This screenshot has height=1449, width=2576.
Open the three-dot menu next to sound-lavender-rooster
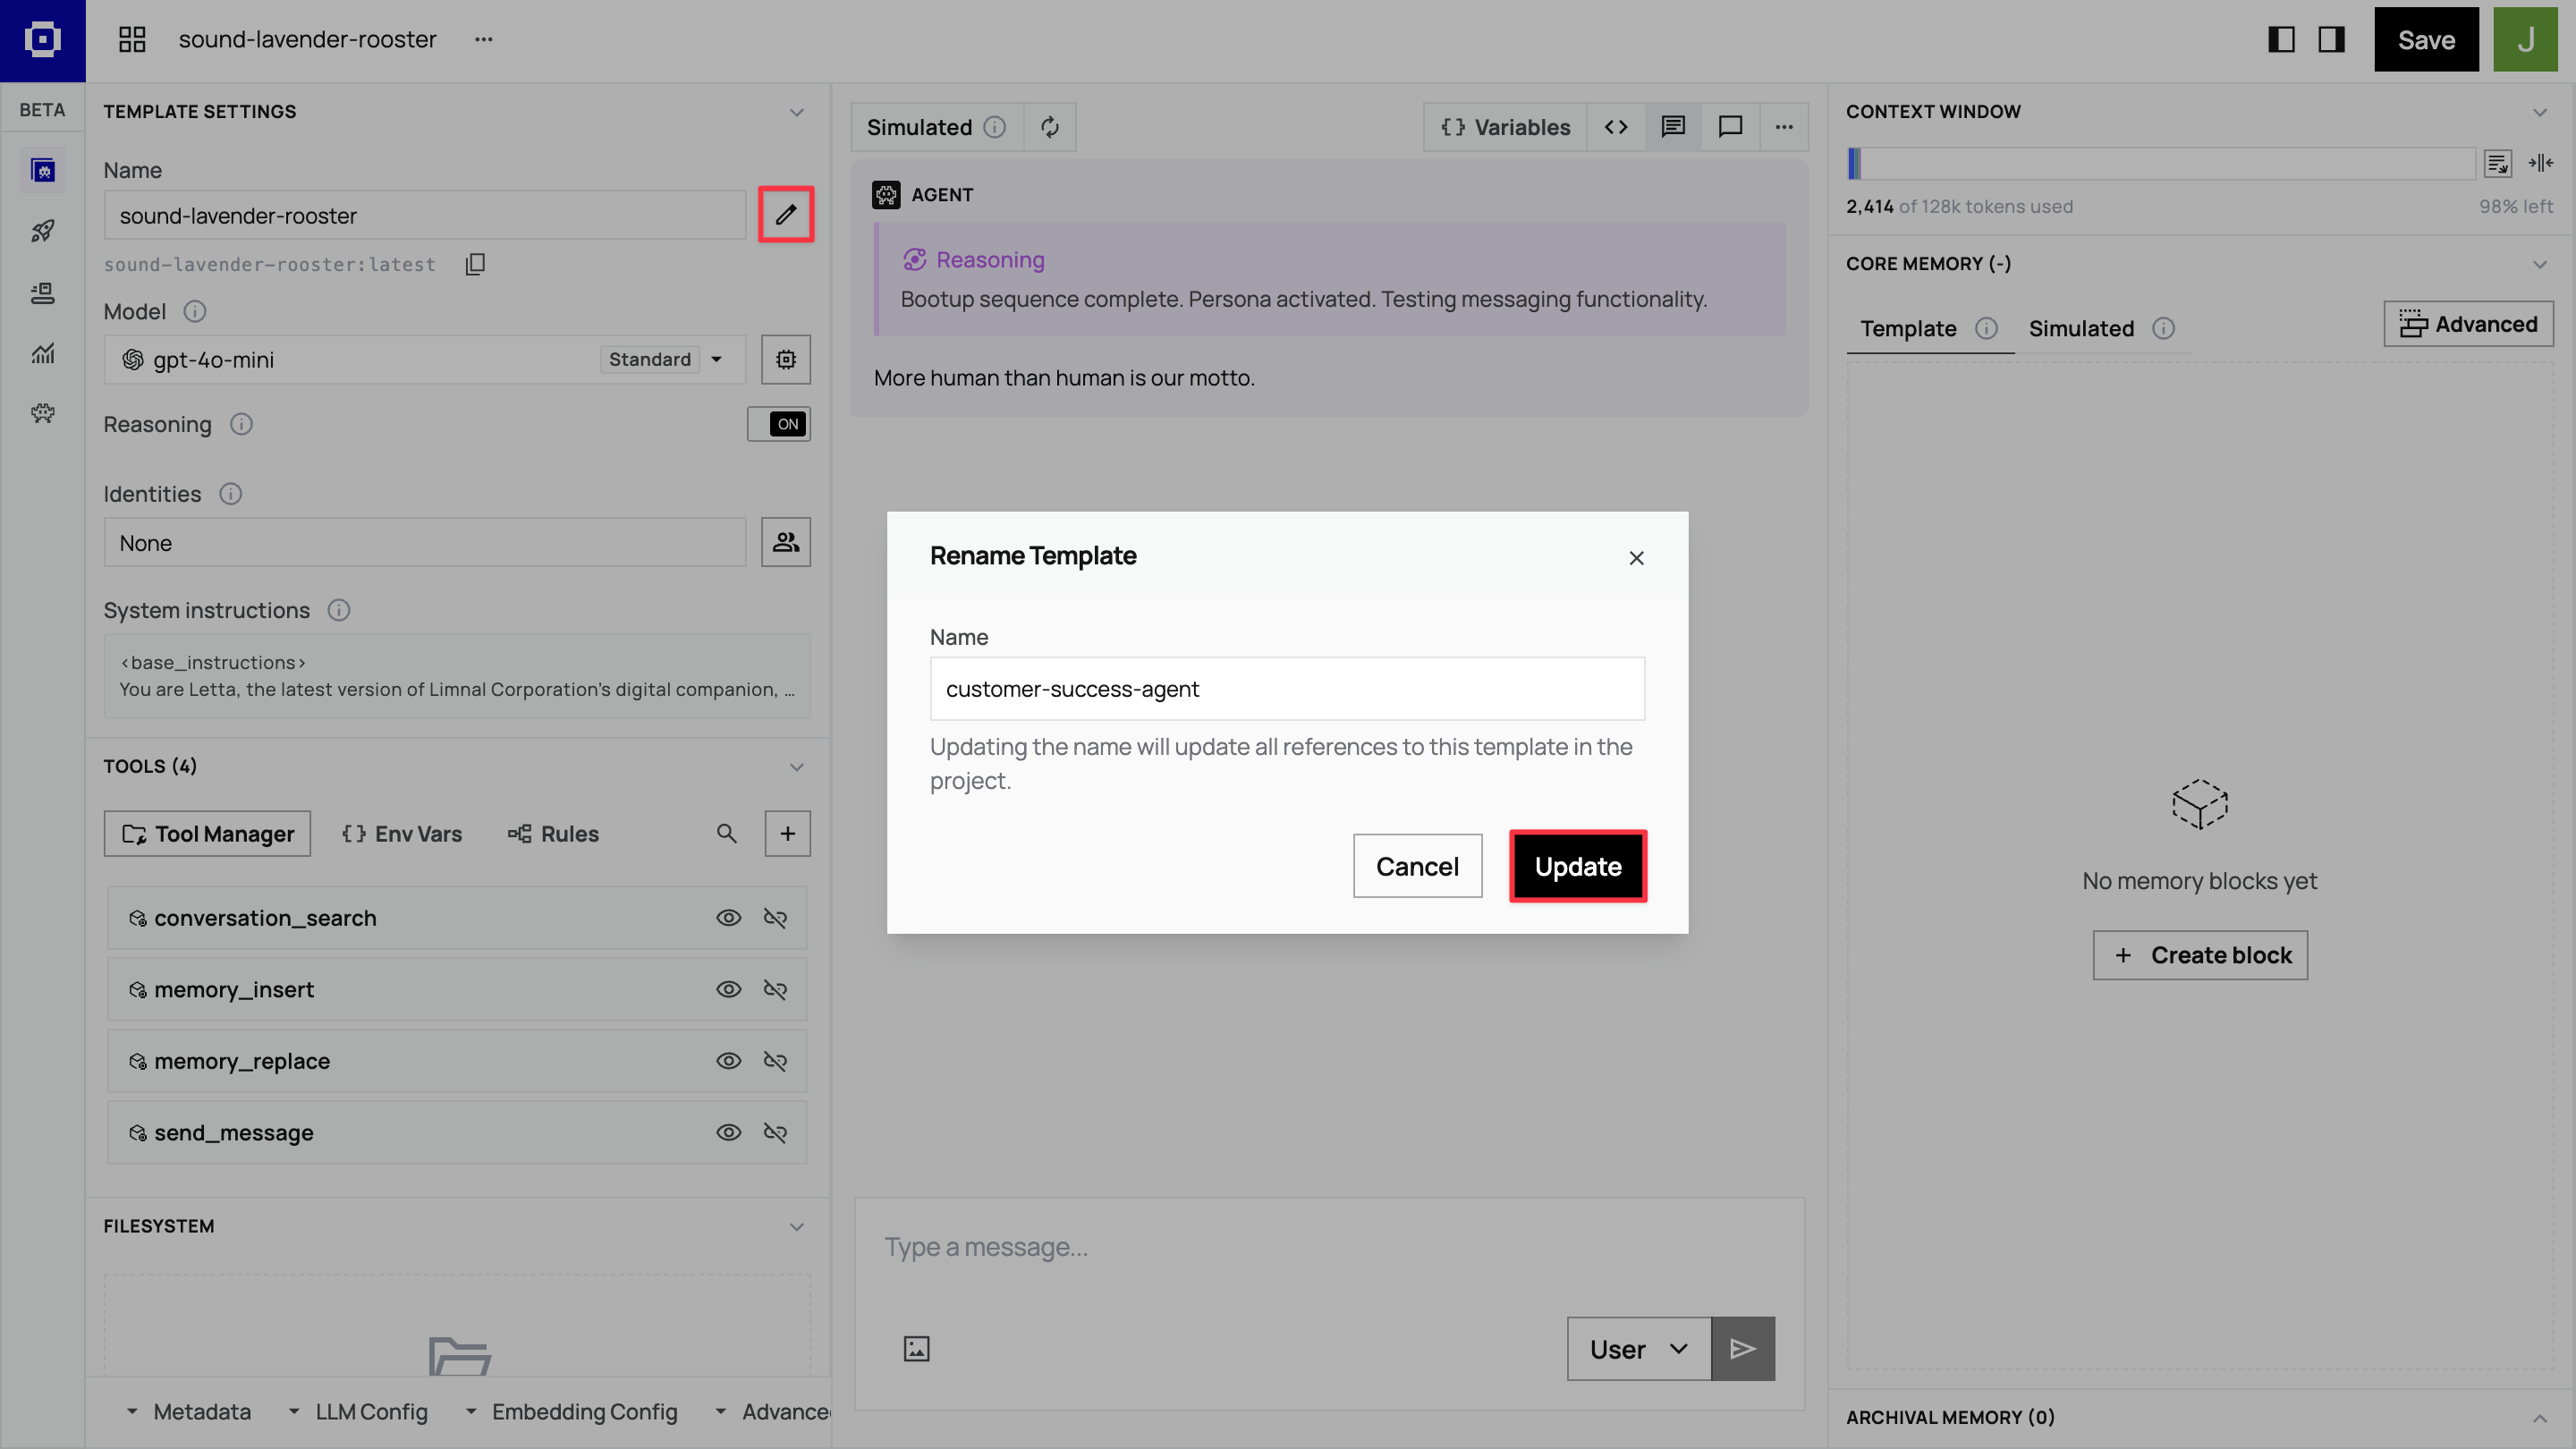(x=484, y=39)
